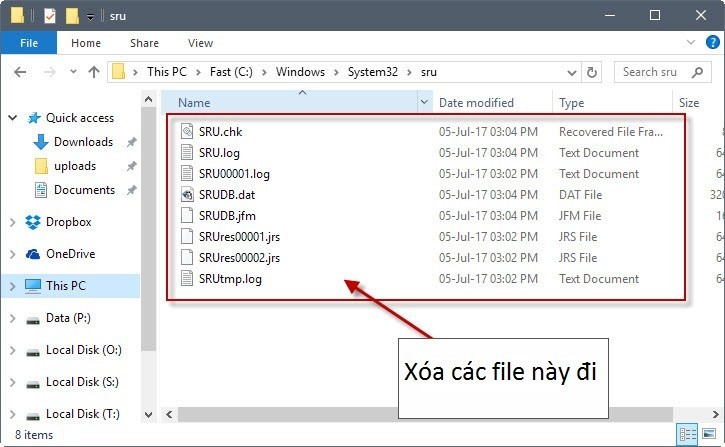Image resolution: width=725 pixels, height=447 pixels.
Task: Sort files by Date modified column
Action: click(476, 103)
